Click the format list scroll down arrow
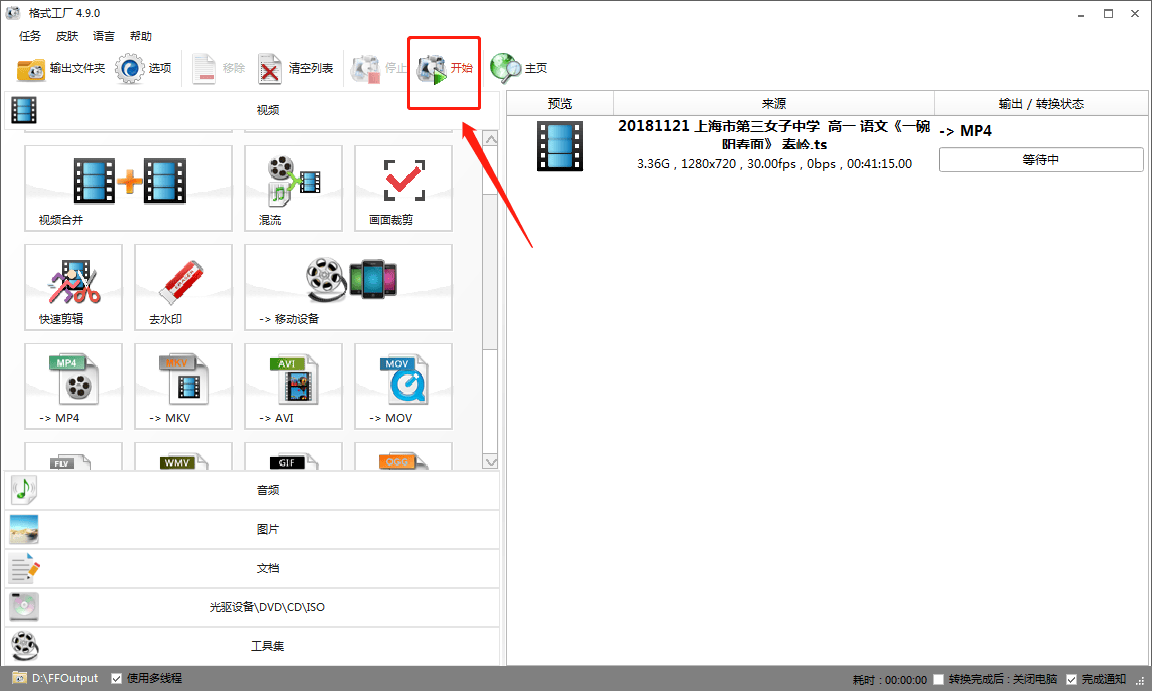 pos(490,462)
